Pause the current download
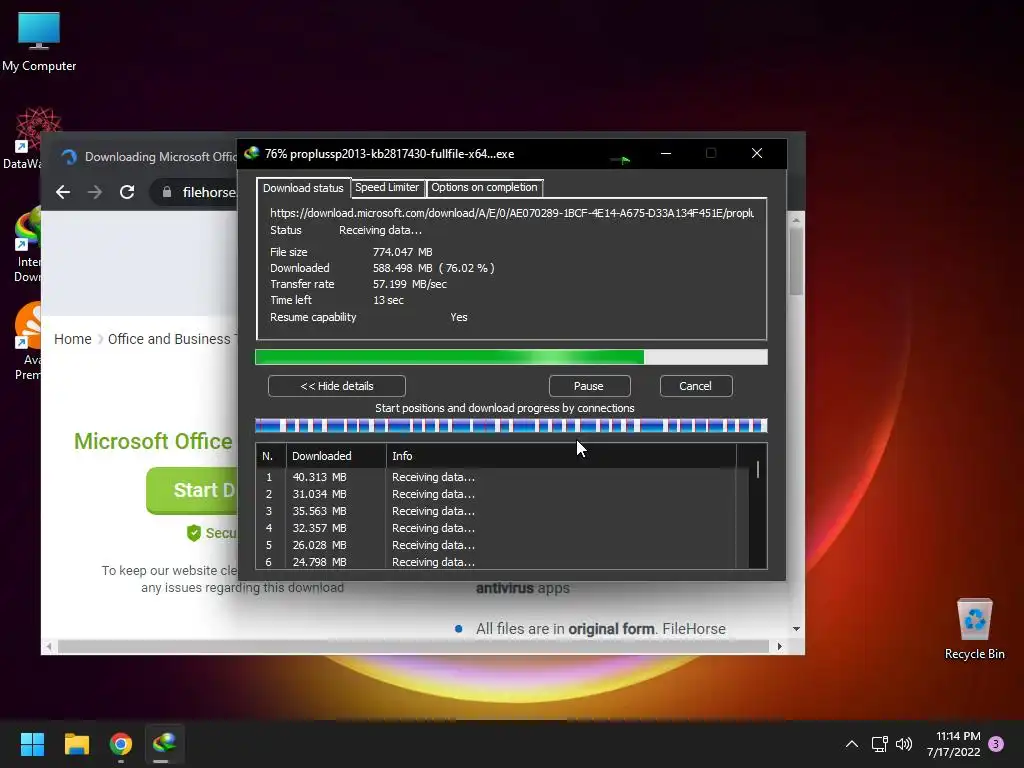1024x768 pixels. click(x=589, y=386)
